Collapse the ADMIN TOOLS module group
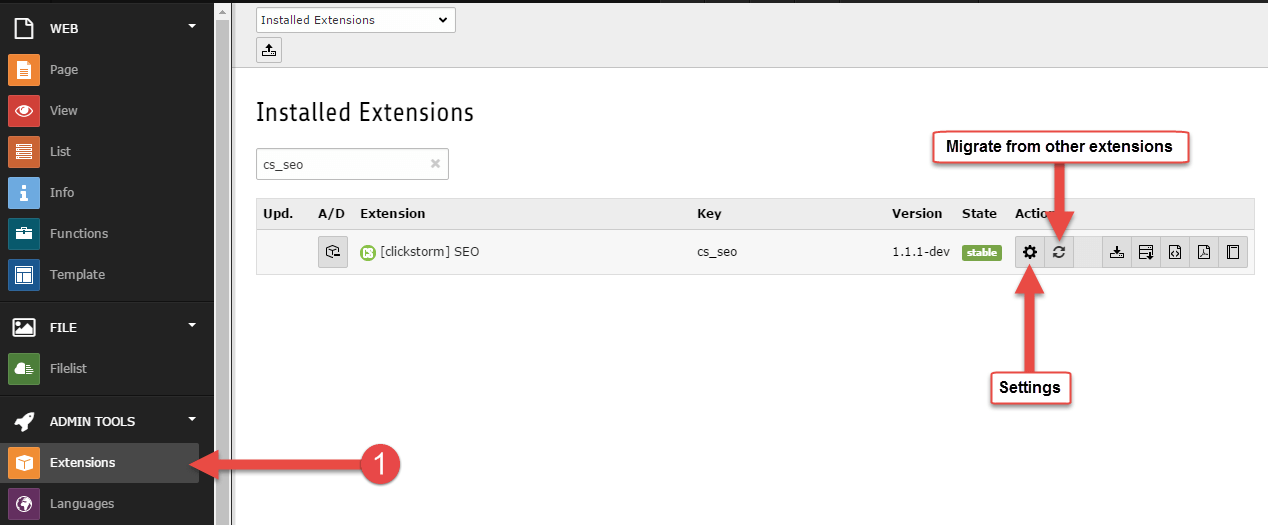The width and height of the screenshot is (1268, 525). pos(192,420)
